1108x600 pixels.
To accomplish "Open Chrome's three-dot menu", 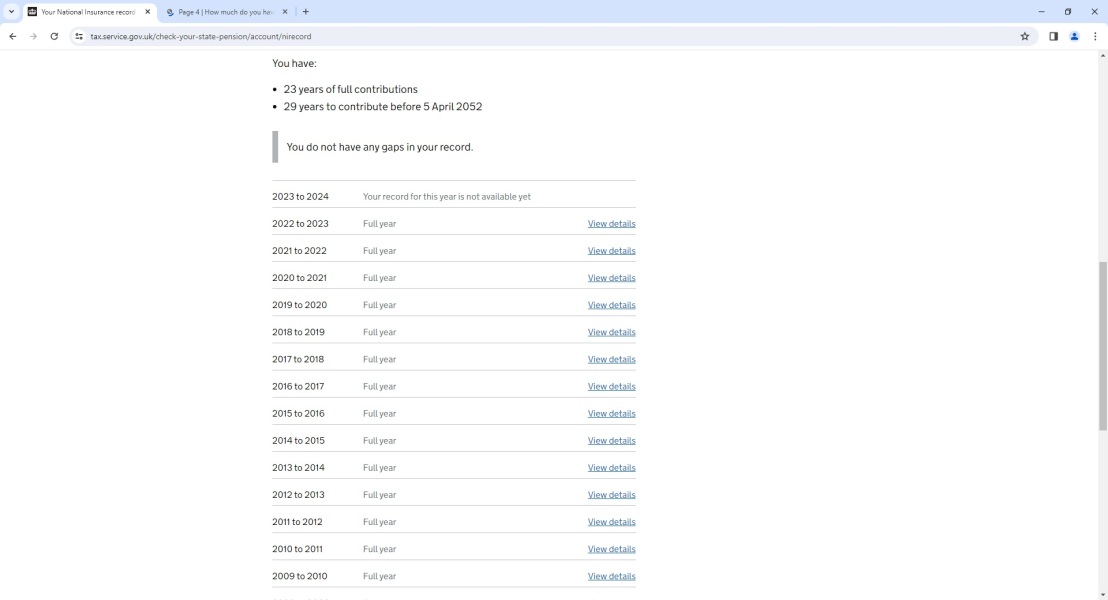I will tap(1095, 36).
